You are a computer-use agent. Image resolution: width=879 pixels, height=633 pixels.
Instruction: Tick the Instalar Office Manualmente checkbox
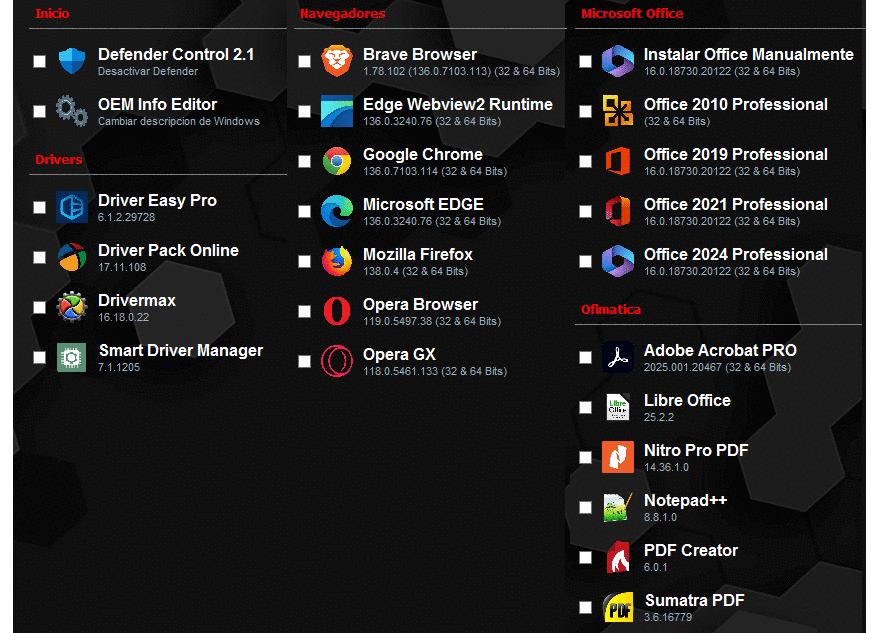[585, 61]
